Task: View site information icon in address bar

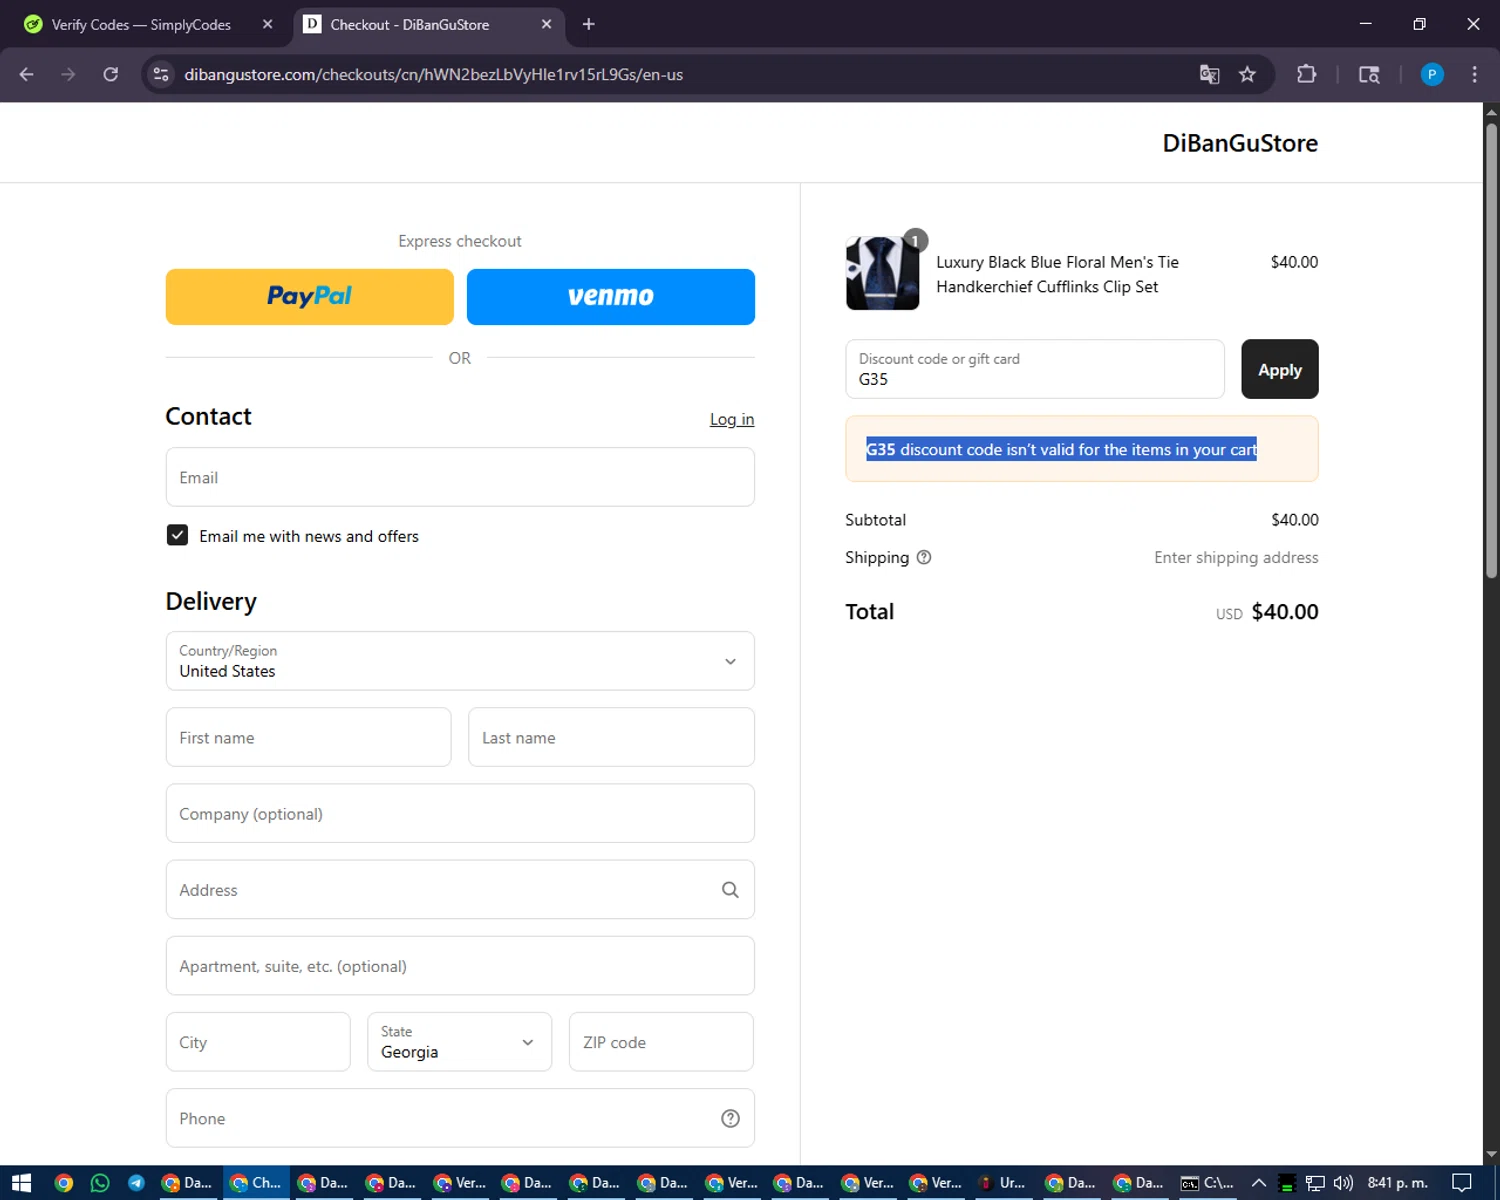Action: [x=161, y=74]
